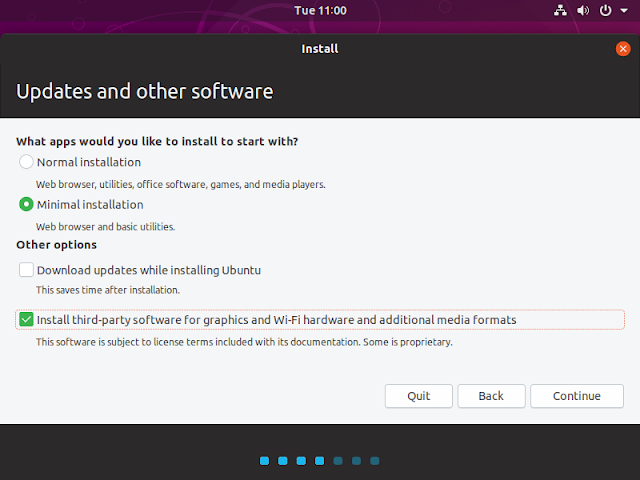Viewport: 640px width, 480px height.
Task: Select the Normal installation radio button
Action: 26,162
